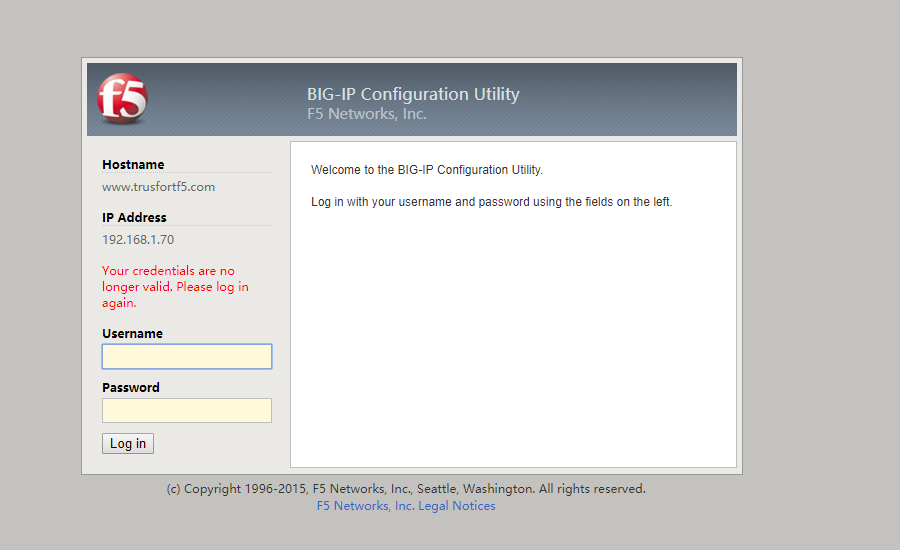The image size is (900, 550).
Task: Click the IP Address heading label
Action: (134, 218)
